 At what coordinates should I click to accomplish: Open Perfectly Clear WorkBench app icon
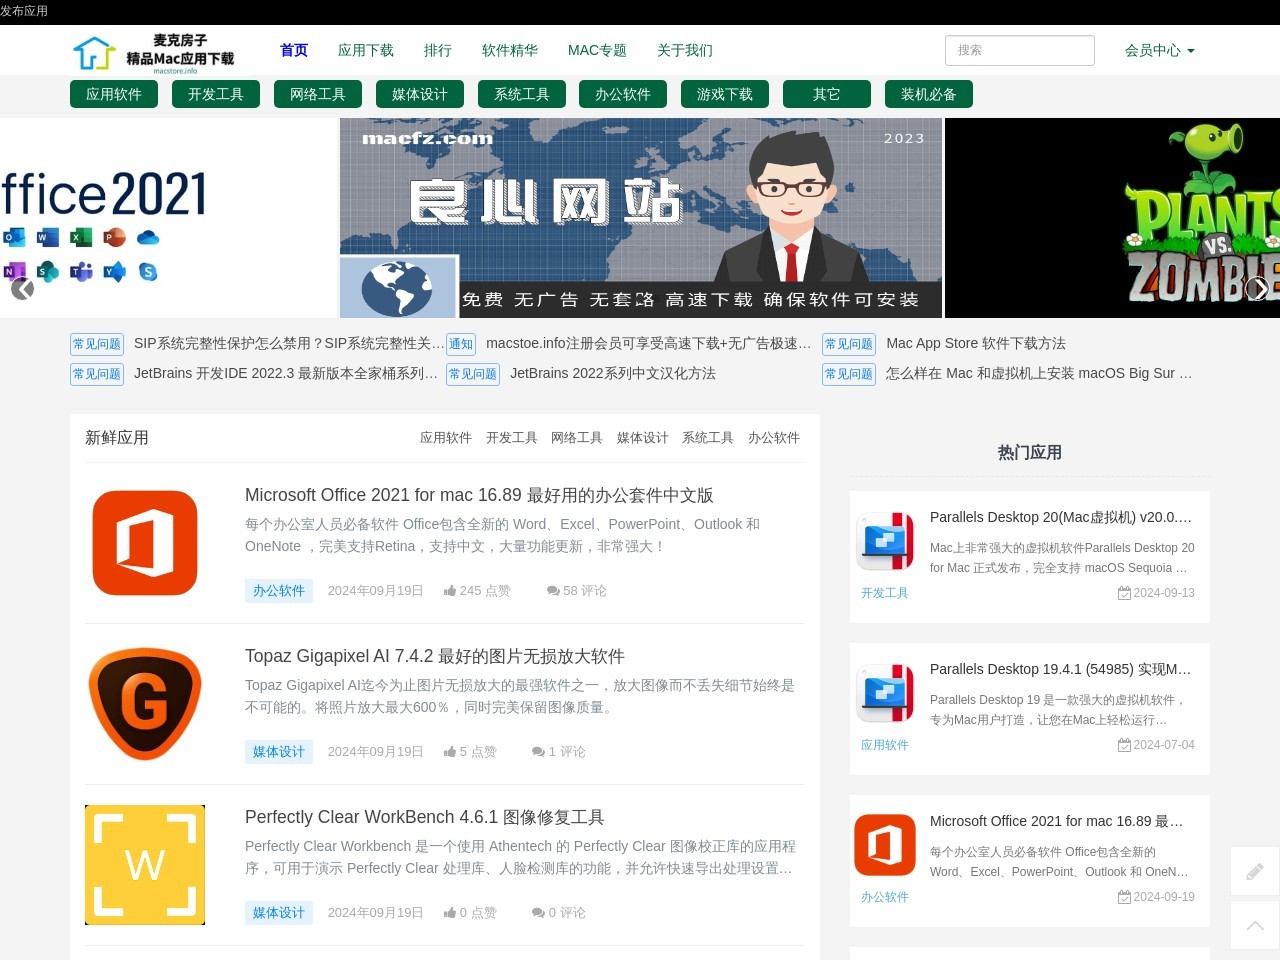145,865
